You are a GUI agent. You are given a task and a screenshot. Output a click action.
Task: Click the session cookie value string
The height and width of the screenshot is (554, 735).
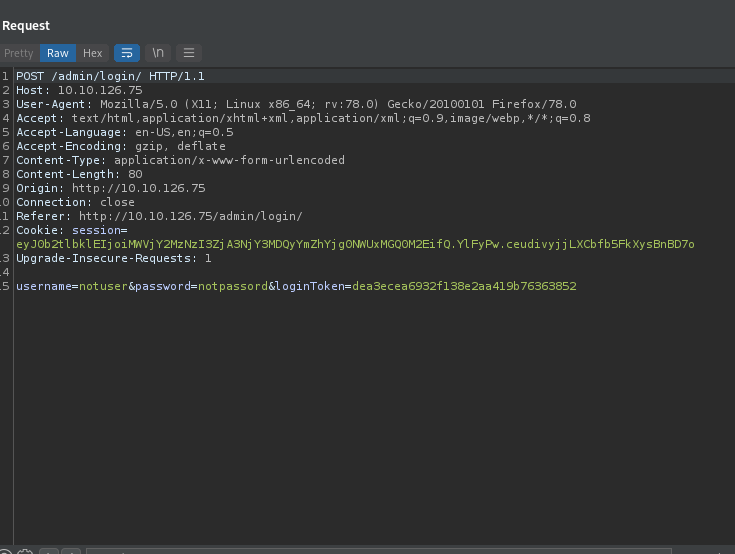[x=355, y=244]
